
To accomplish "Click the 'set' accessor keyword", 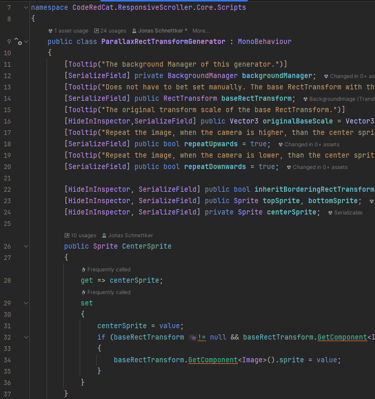I will coord(87,303).
